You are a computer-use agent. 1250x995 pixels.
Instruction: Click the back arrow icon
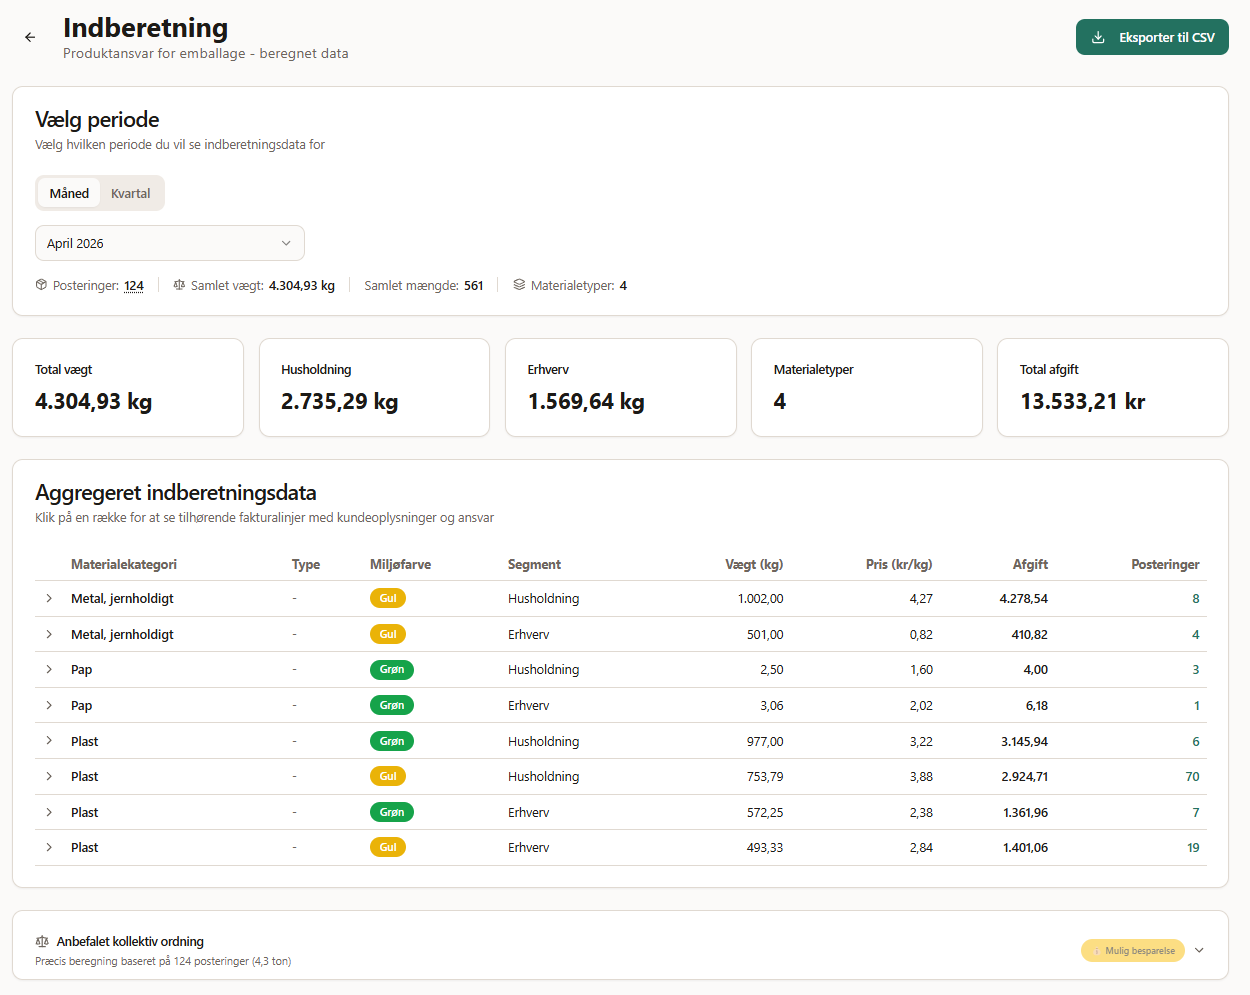pyautogui.click(x=30, y=37)
